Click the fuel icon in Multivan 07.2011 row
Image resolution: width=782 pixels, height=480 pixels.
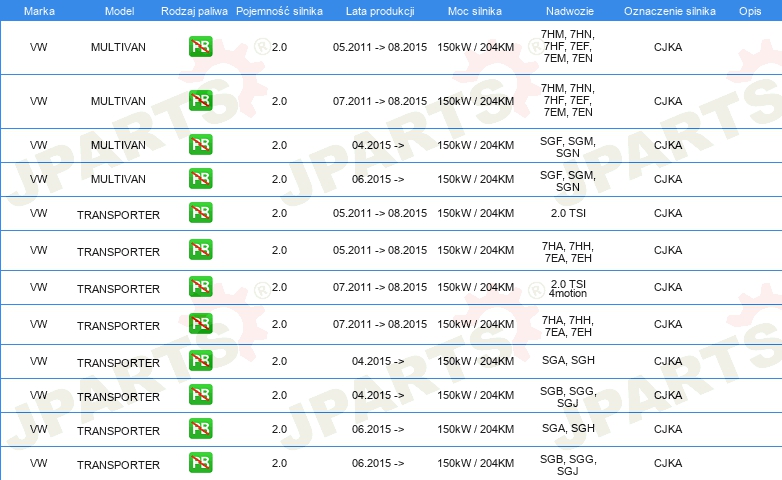(x=200, y=101)
